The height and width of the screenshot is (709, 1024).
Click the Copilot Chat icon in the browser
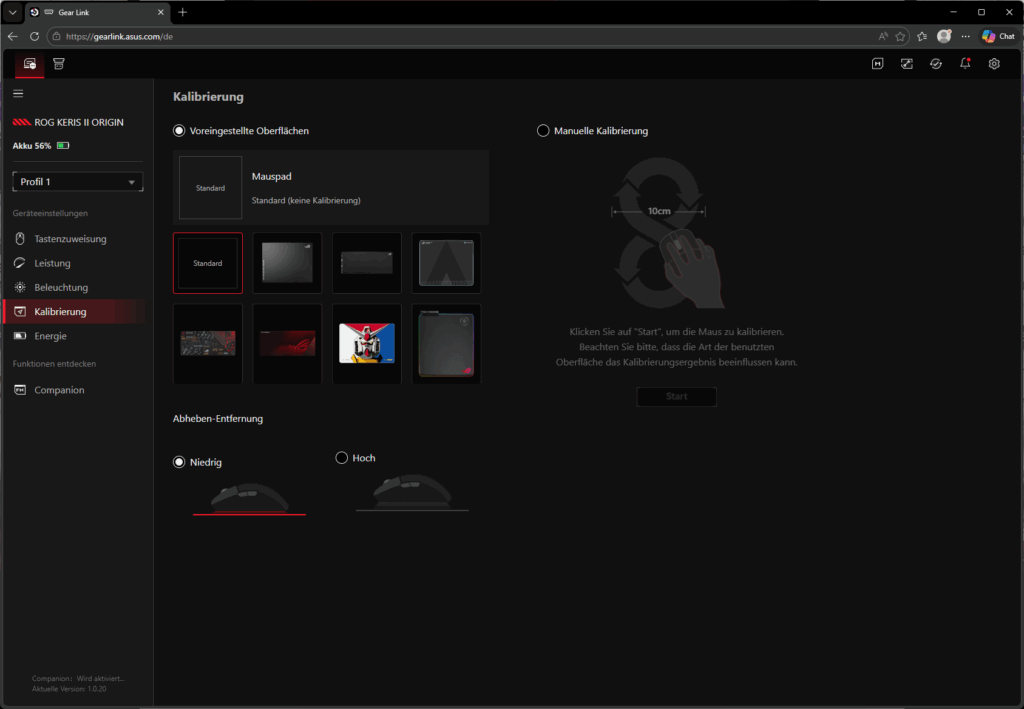(998, 36)
